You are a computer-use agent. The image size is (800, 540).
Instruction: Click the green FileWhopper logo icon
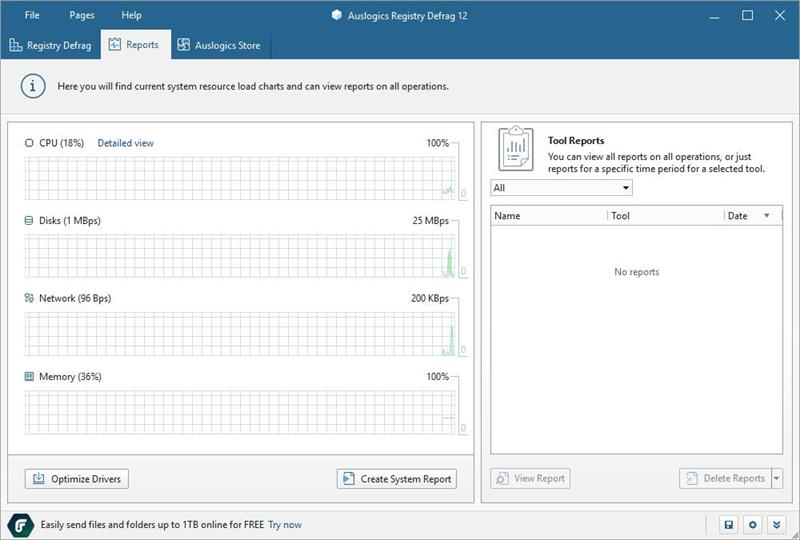[x=20, y=524]
